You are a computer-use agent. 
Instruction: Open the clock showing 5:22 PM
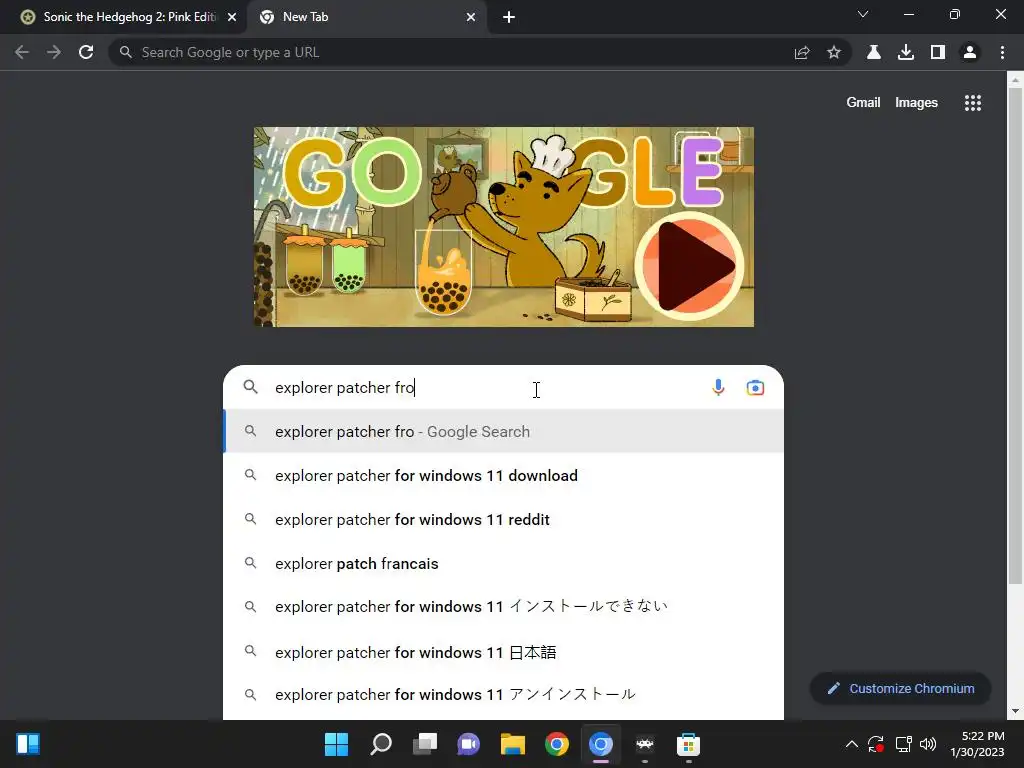click(977, 744)
